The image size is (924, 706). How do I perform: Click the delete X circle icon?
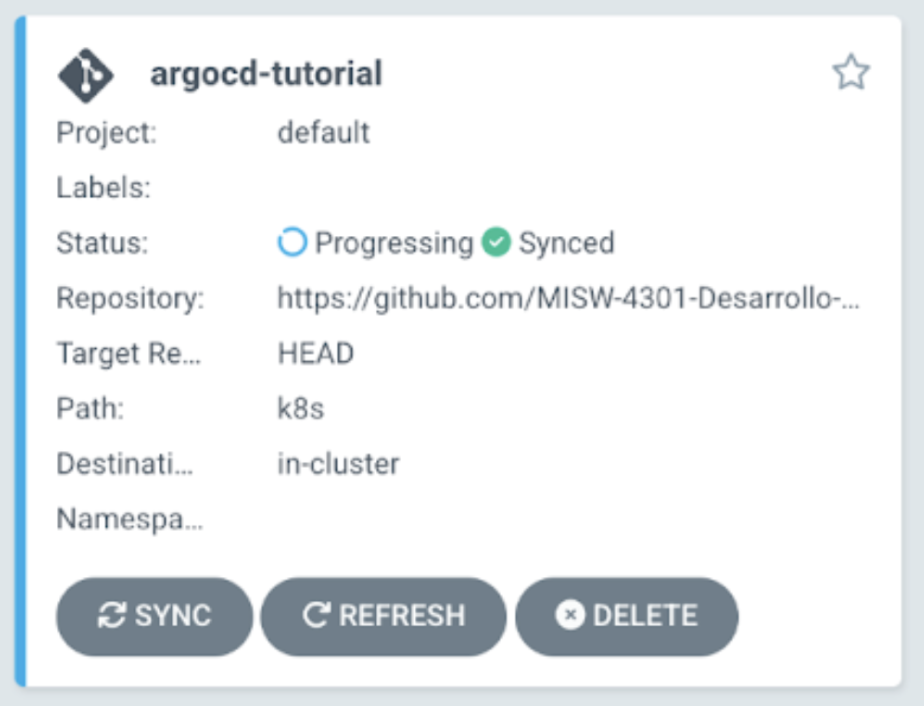(570, 615)
